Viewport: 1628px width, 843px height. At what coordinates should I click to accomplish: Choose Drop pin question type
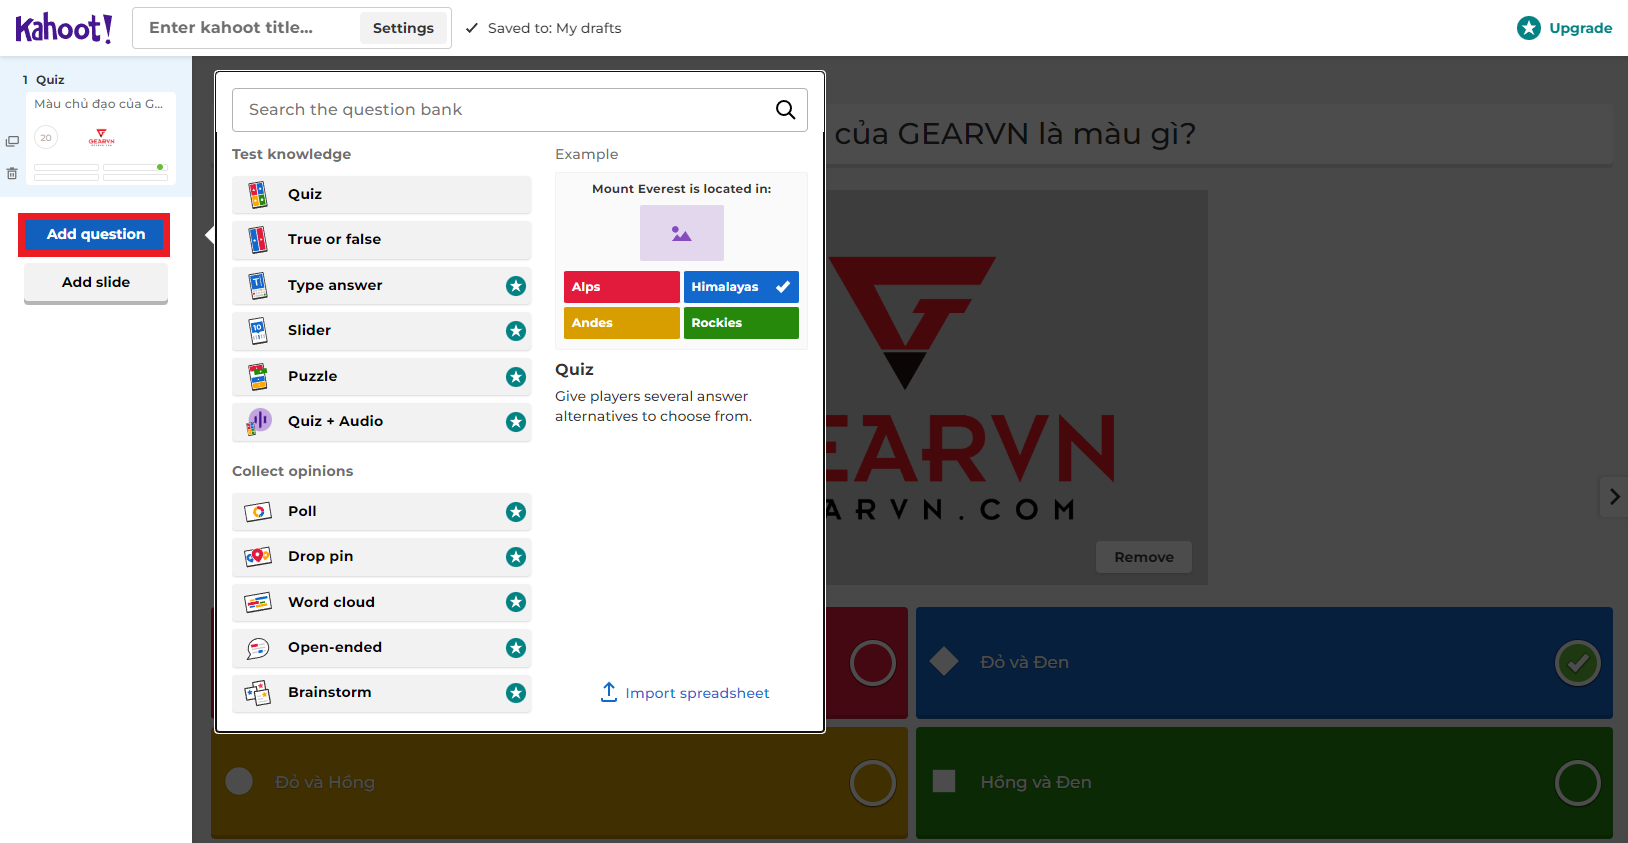pyautogui.click(x=382, y=557)
